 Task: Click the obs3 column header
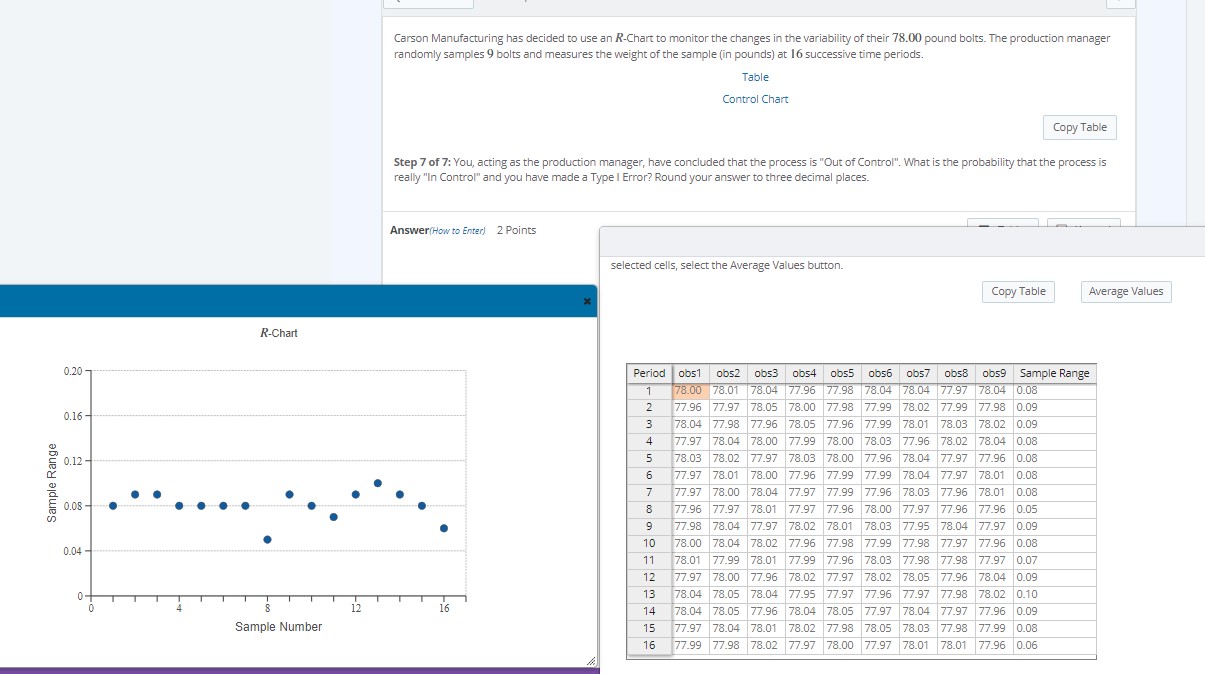[x=766, y=373]
